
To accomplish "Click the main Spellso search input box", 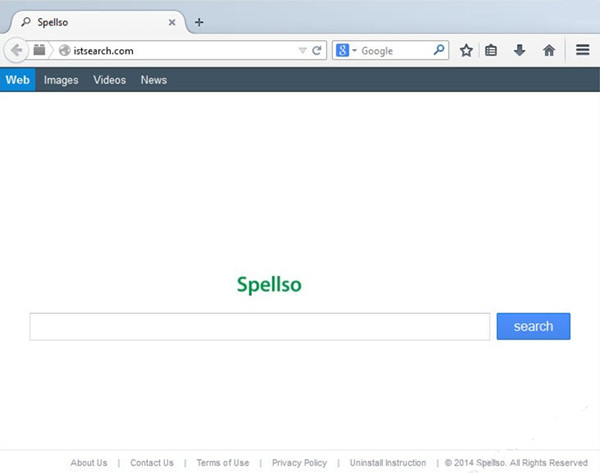I will pyautogui.click(x=260, y=326).
